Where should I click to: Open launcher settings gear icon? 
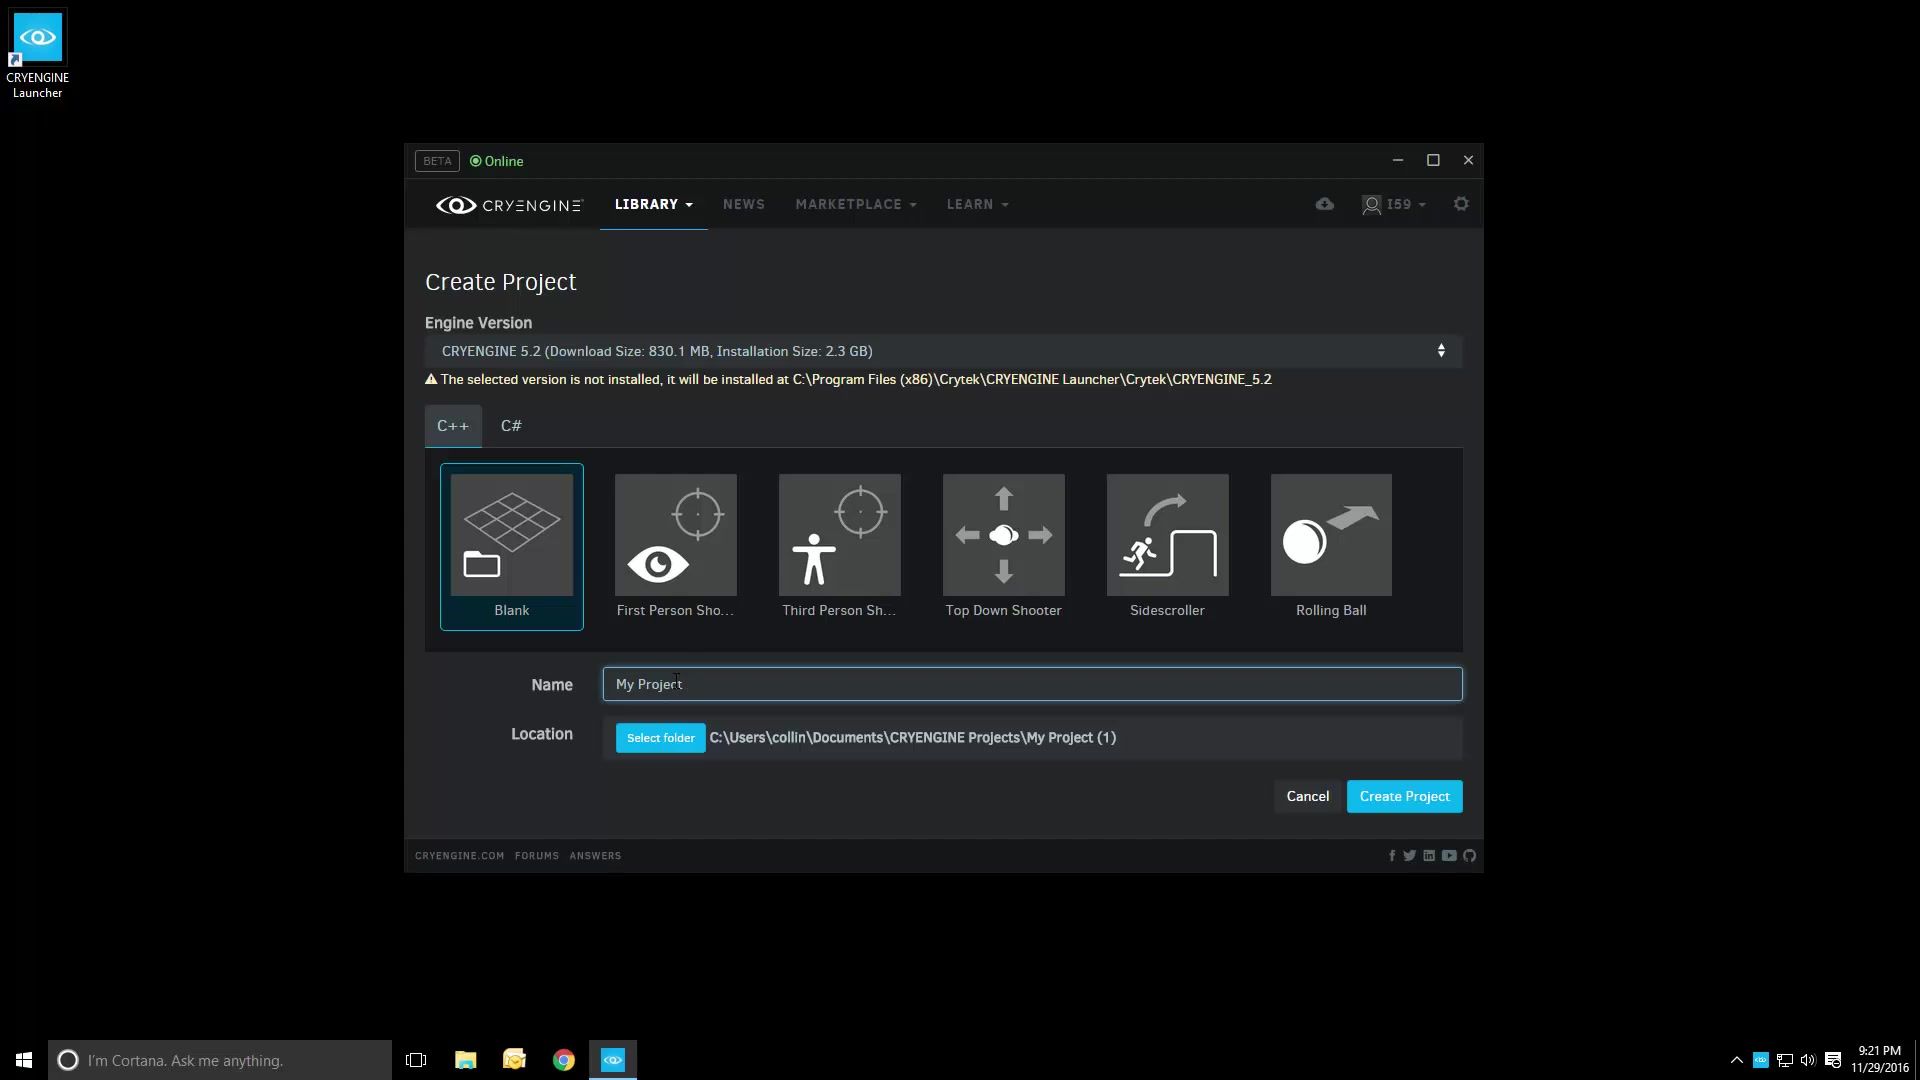coord(1461,204)
